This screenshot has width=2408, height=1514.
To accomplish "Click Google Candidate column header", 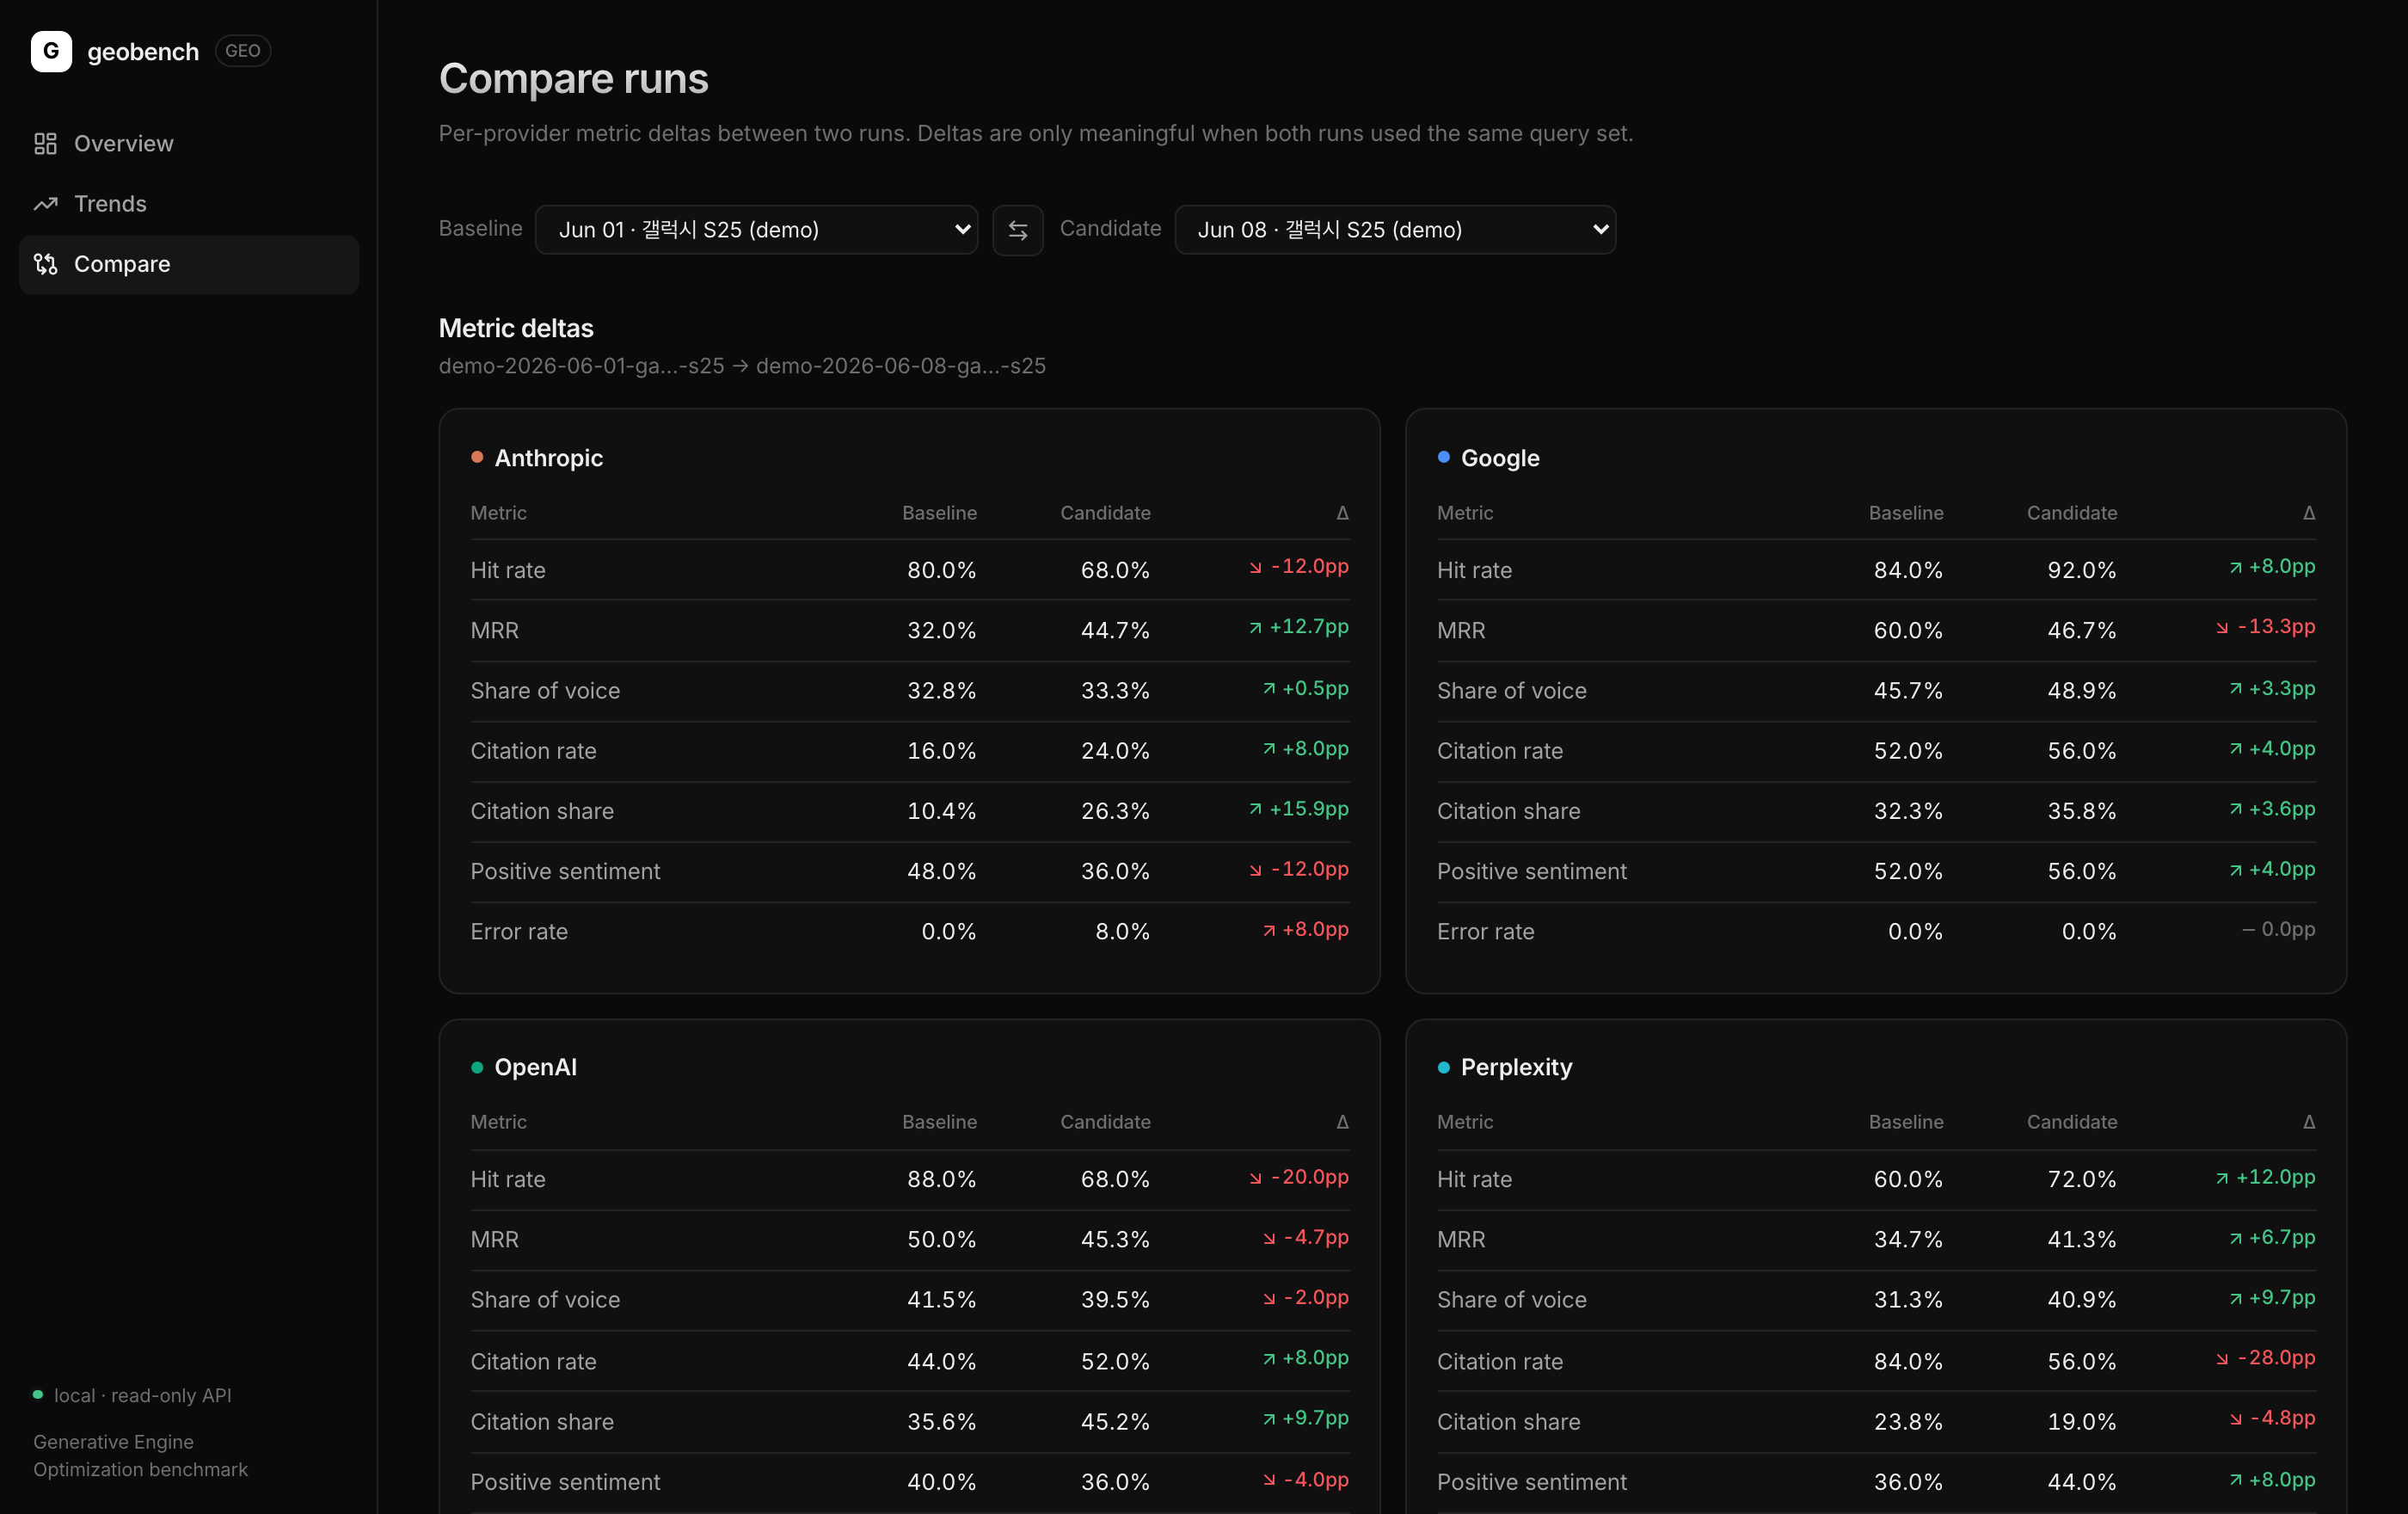I will click(2071, 513).
